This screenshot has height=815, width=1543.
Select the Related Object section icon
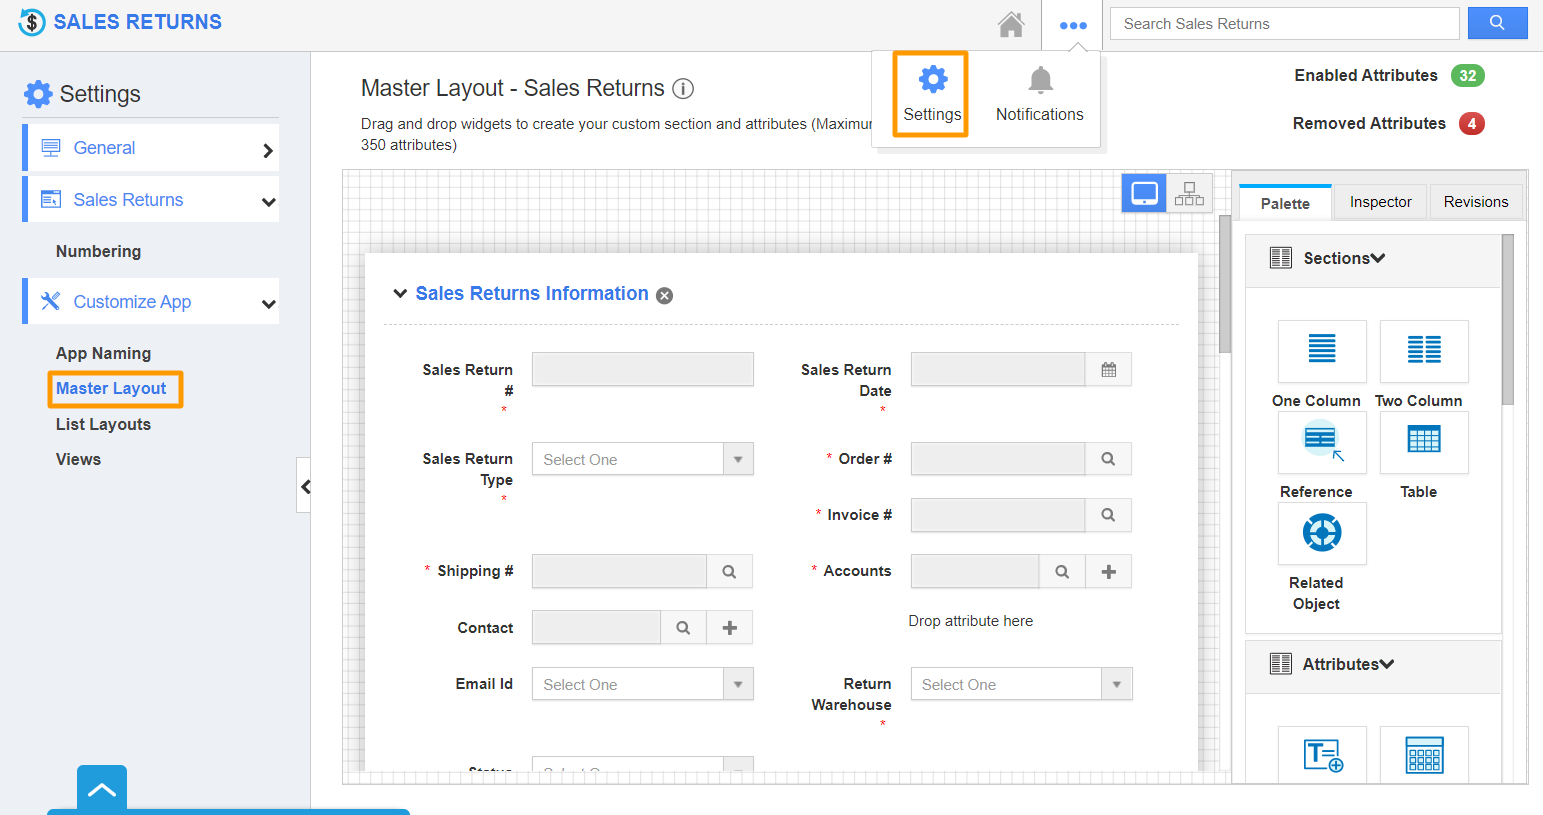tap(1322, 533)
